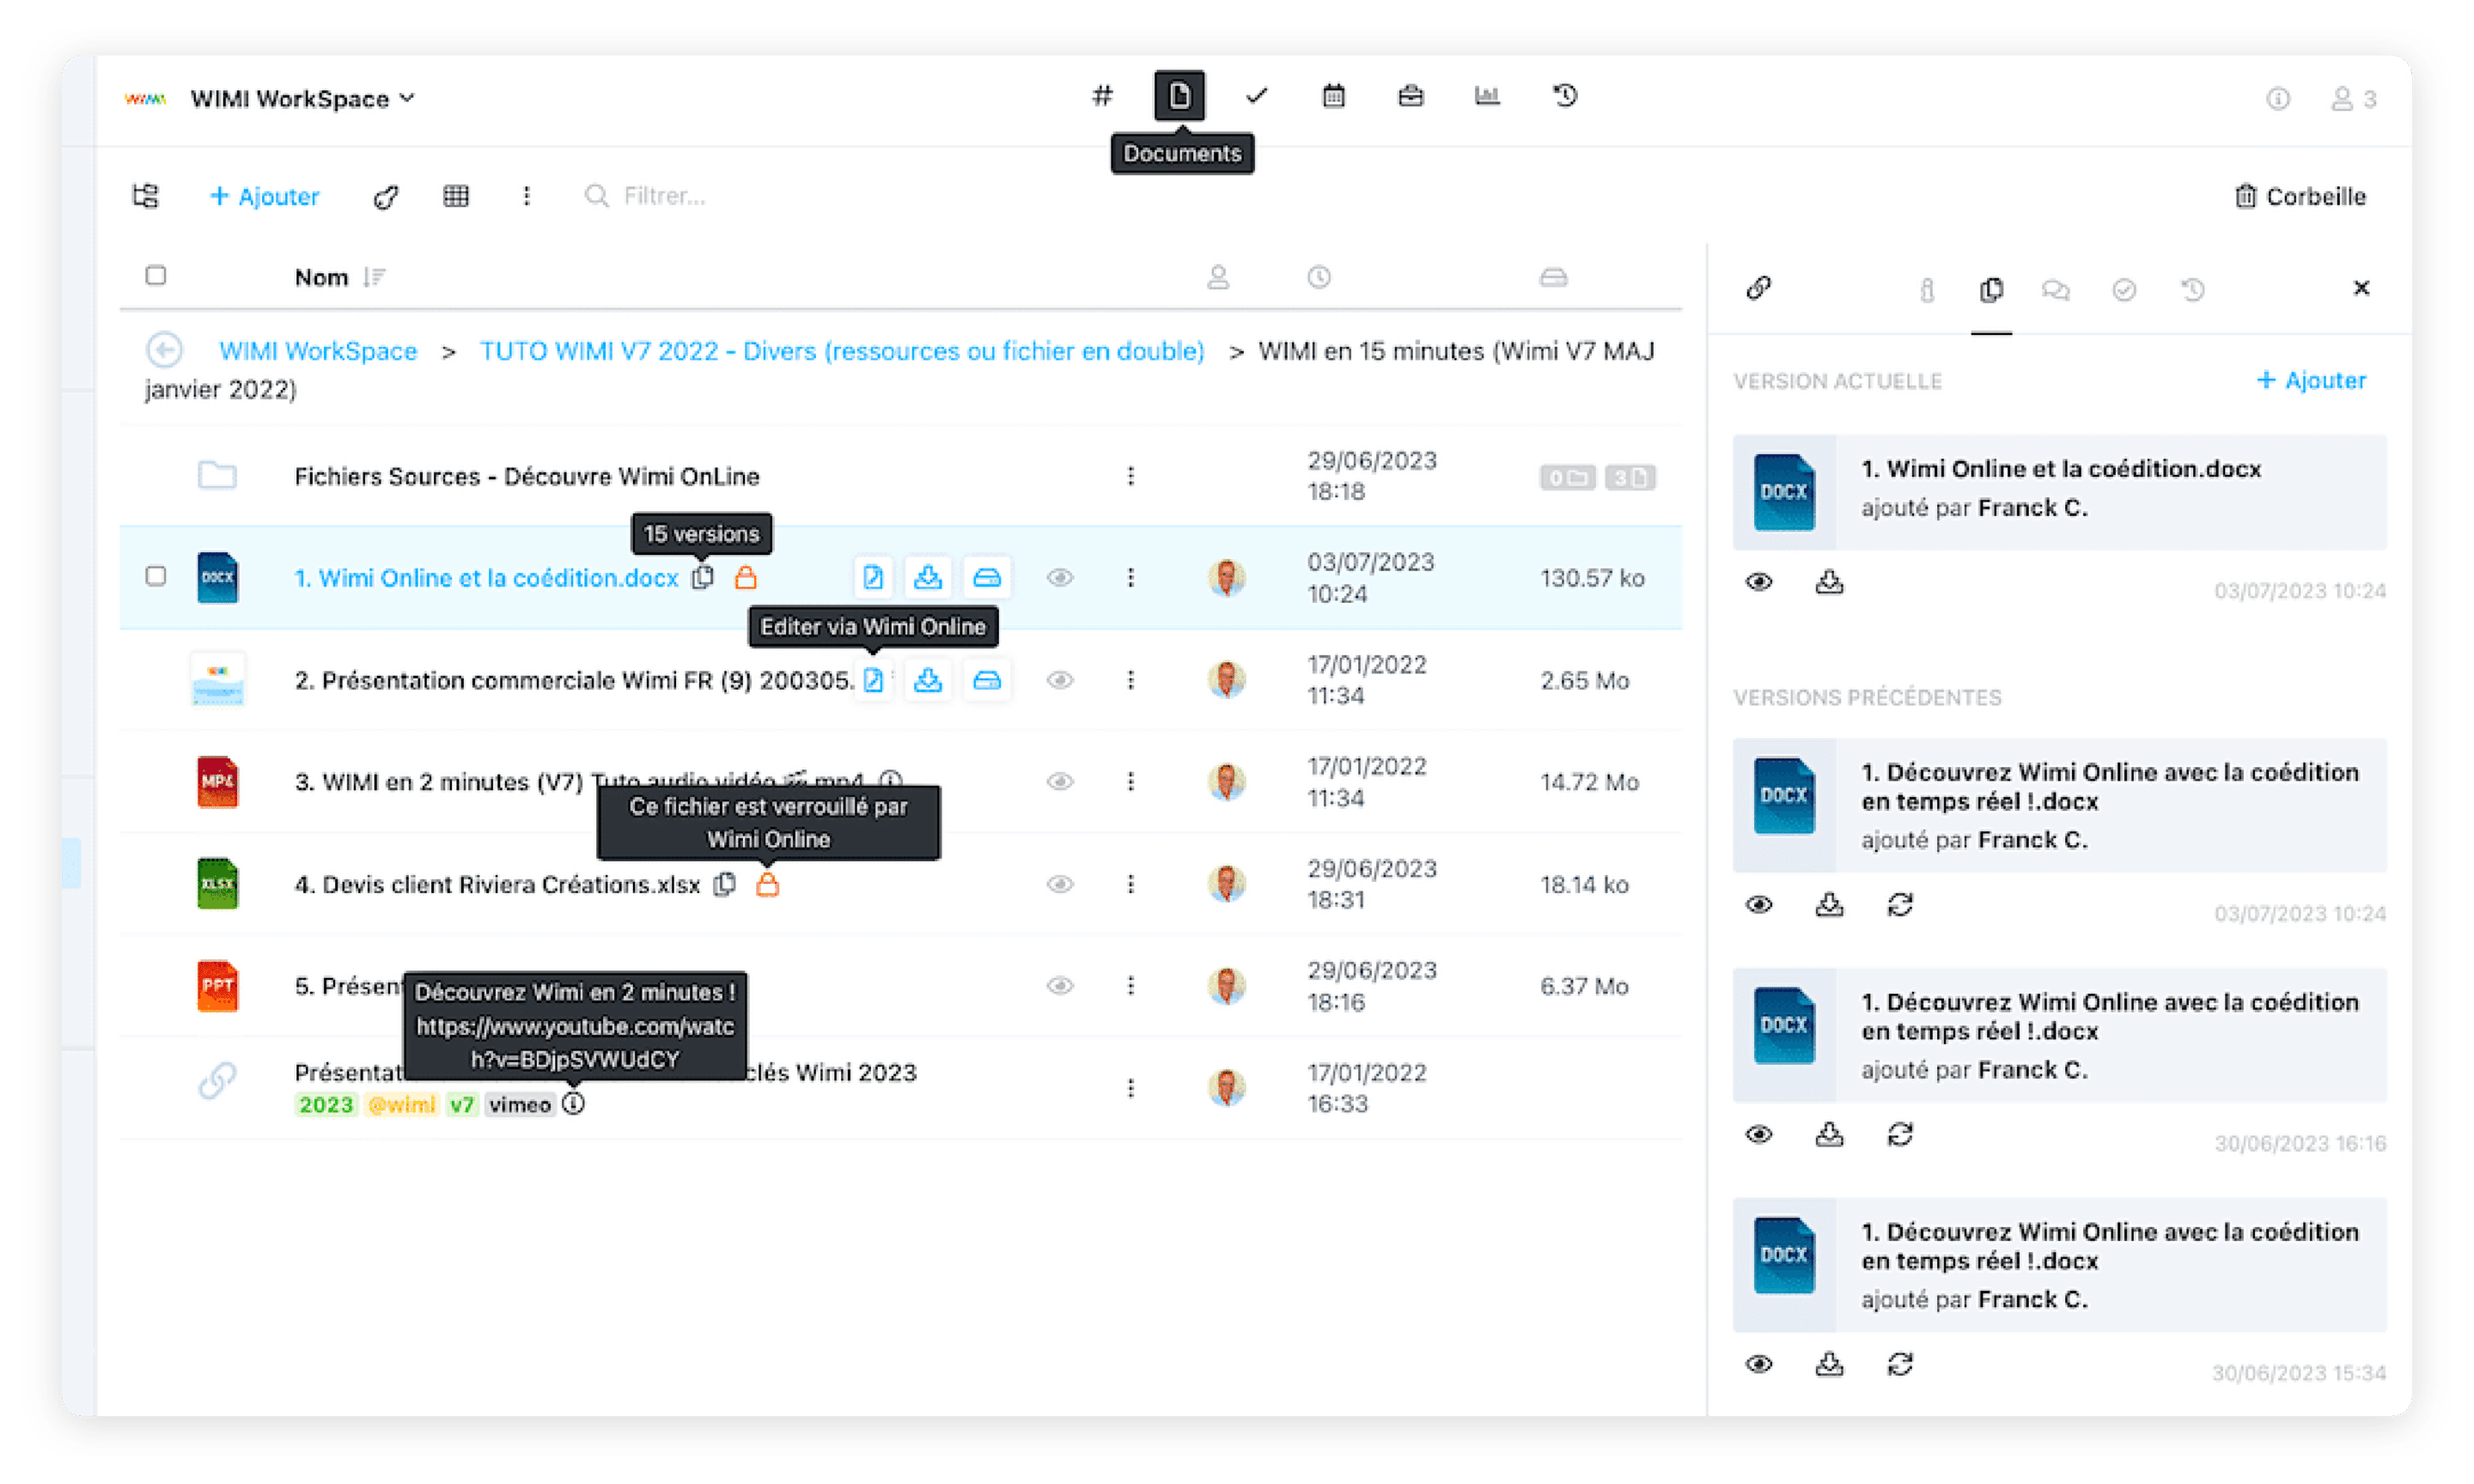Select the Documents tab icon
This screenshot has width=2474, height=1484.
tap(1179, 96)
